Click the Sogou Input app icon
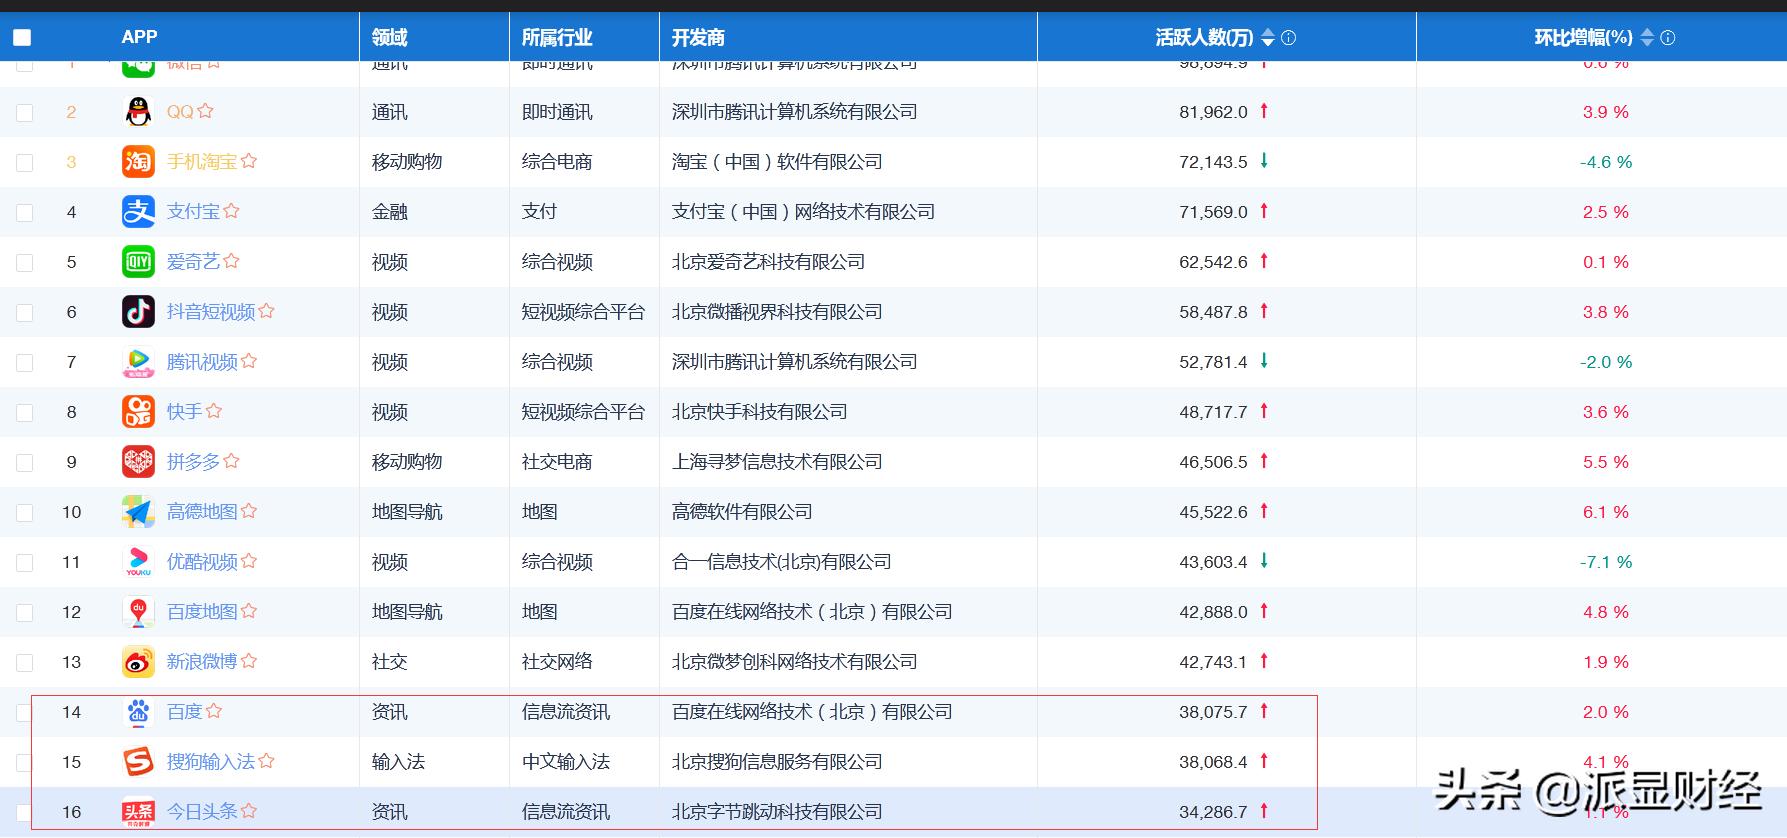The image size is (1787, 838). [x=138, y=761]
